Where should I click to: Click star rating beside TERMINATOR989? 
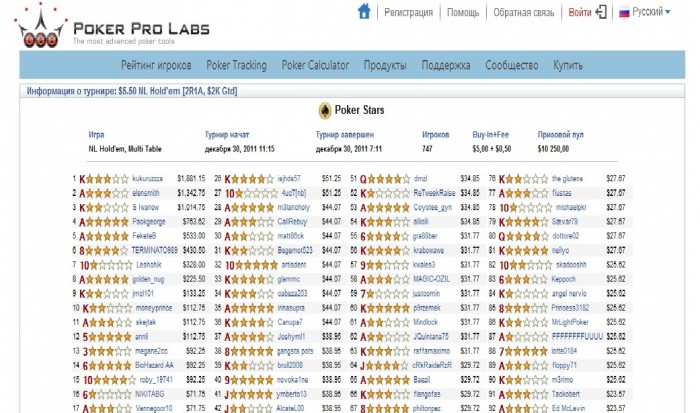[x=107, y=251]
